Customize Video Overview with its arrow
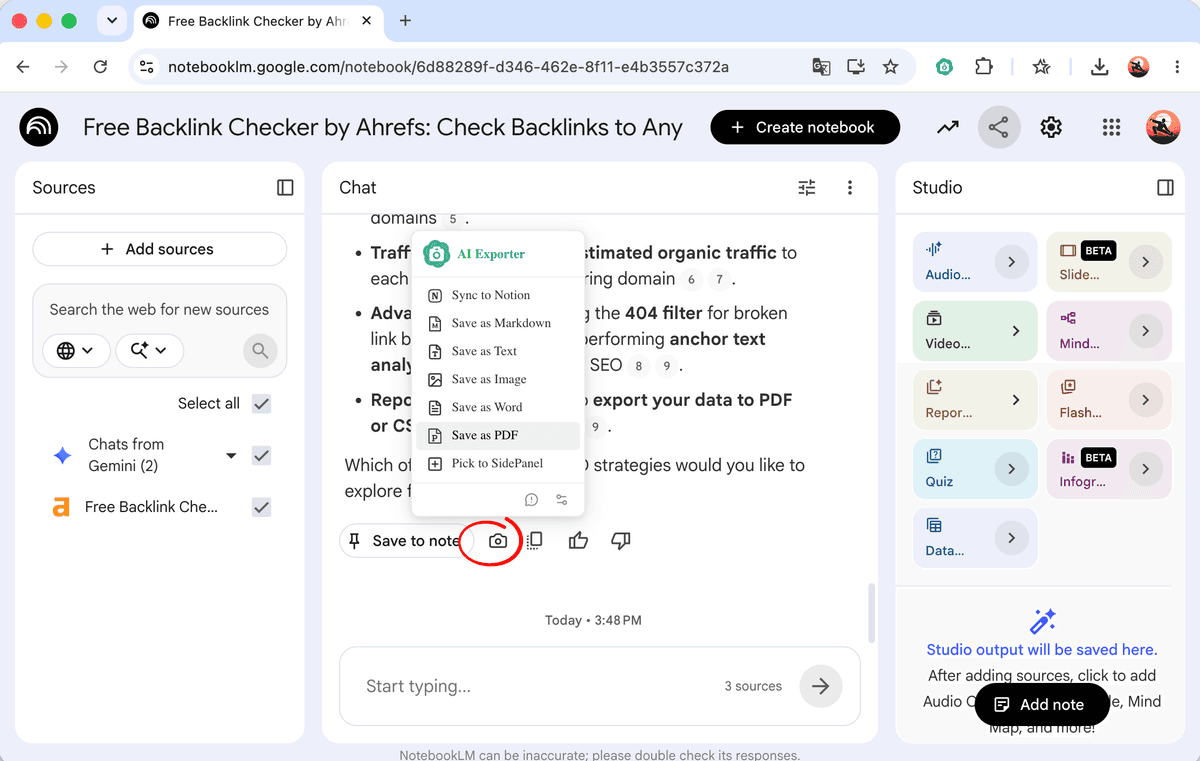The height and width of the screenshot is (761, 1200). click(1016, 331)
